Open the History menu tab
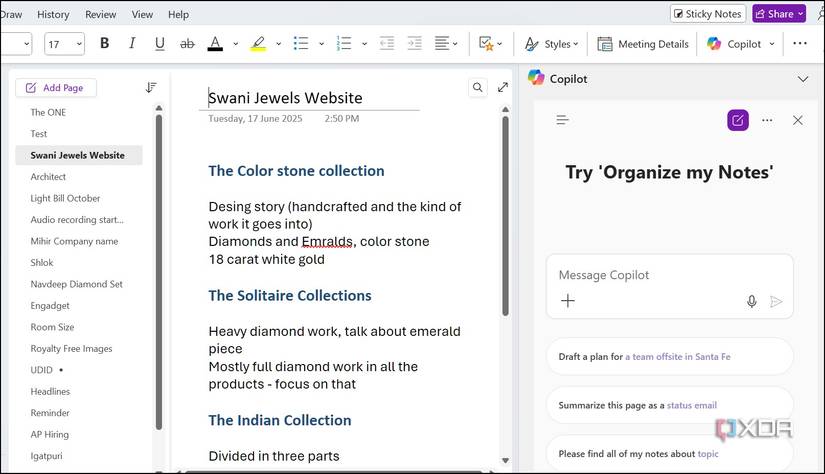This screenshot has width=825, height=474. 53,15
